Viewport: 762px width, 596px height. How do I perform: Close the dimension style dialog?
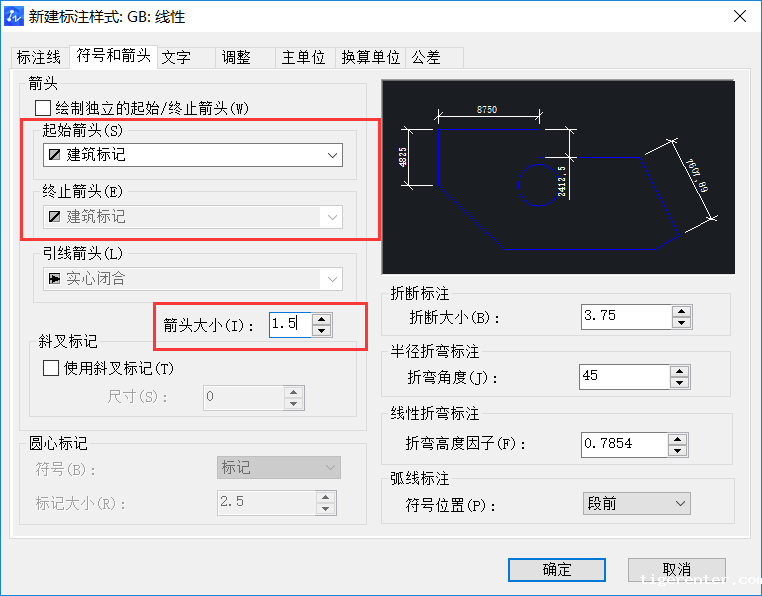click(739, 16)
